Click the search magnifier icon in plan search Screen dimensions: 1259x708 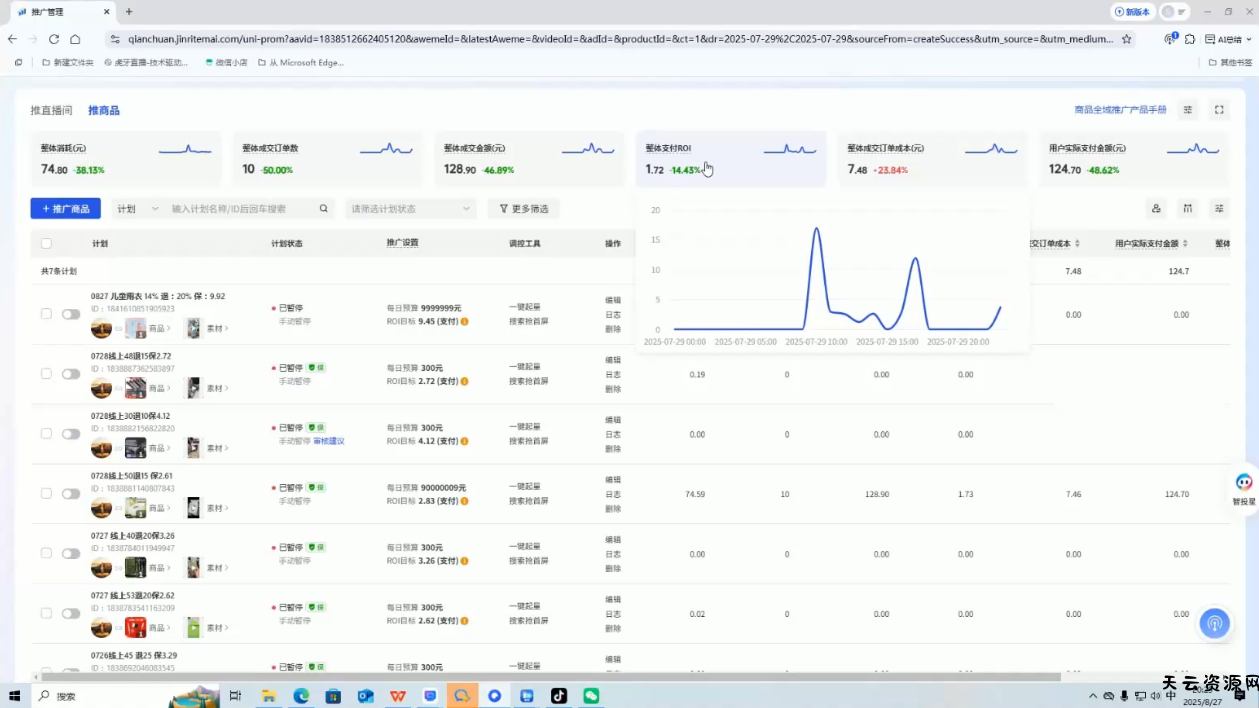(324, 209)
